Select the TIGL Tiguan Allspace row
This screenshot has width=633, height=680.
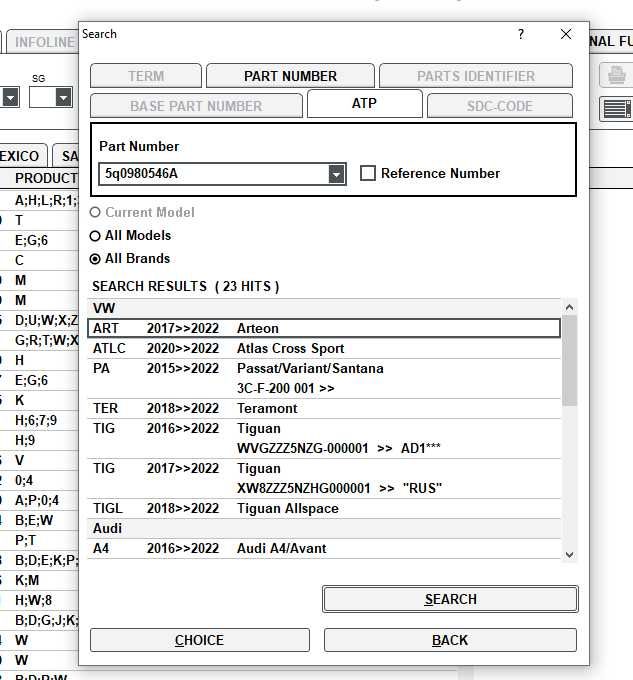coord(324,508)
